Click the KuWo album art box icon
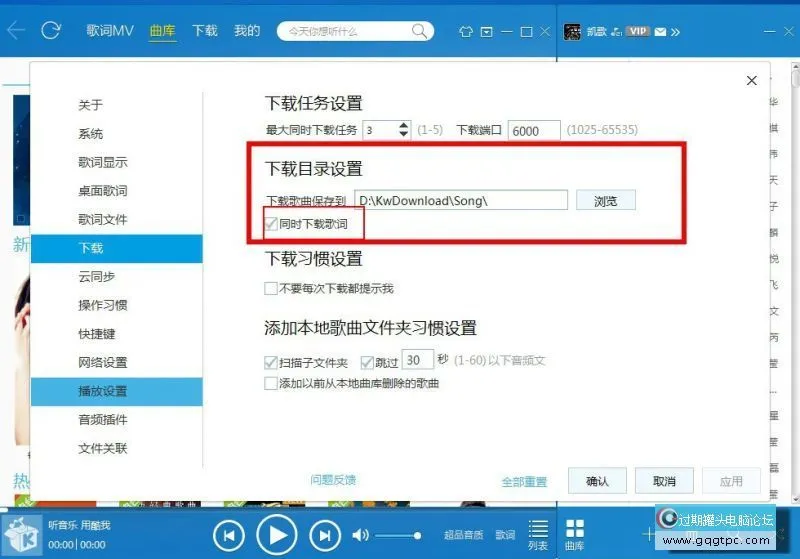 (21, 536)
